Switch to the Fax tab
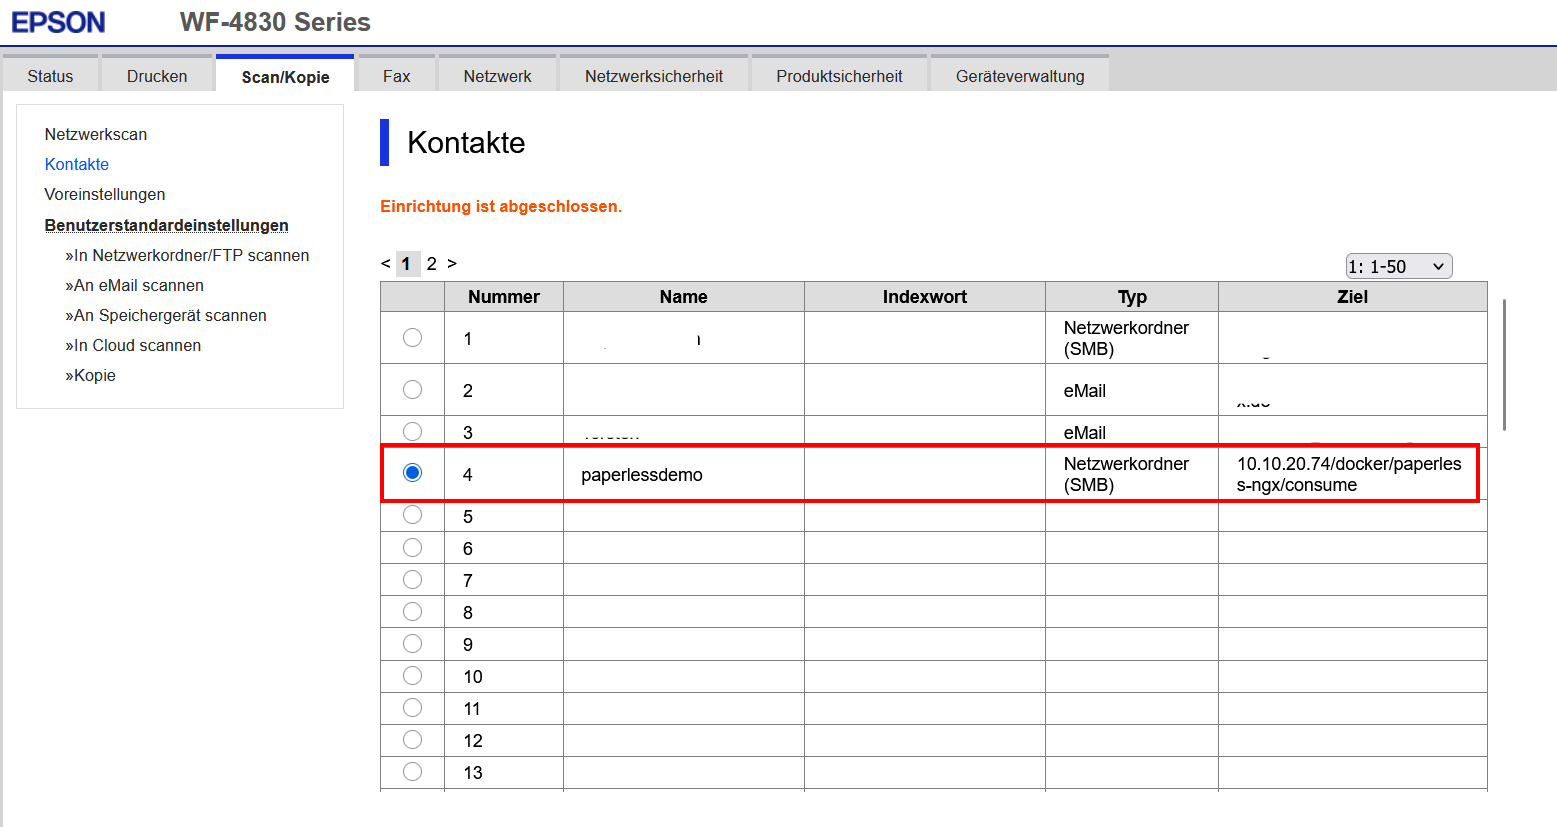 [397, 75]
